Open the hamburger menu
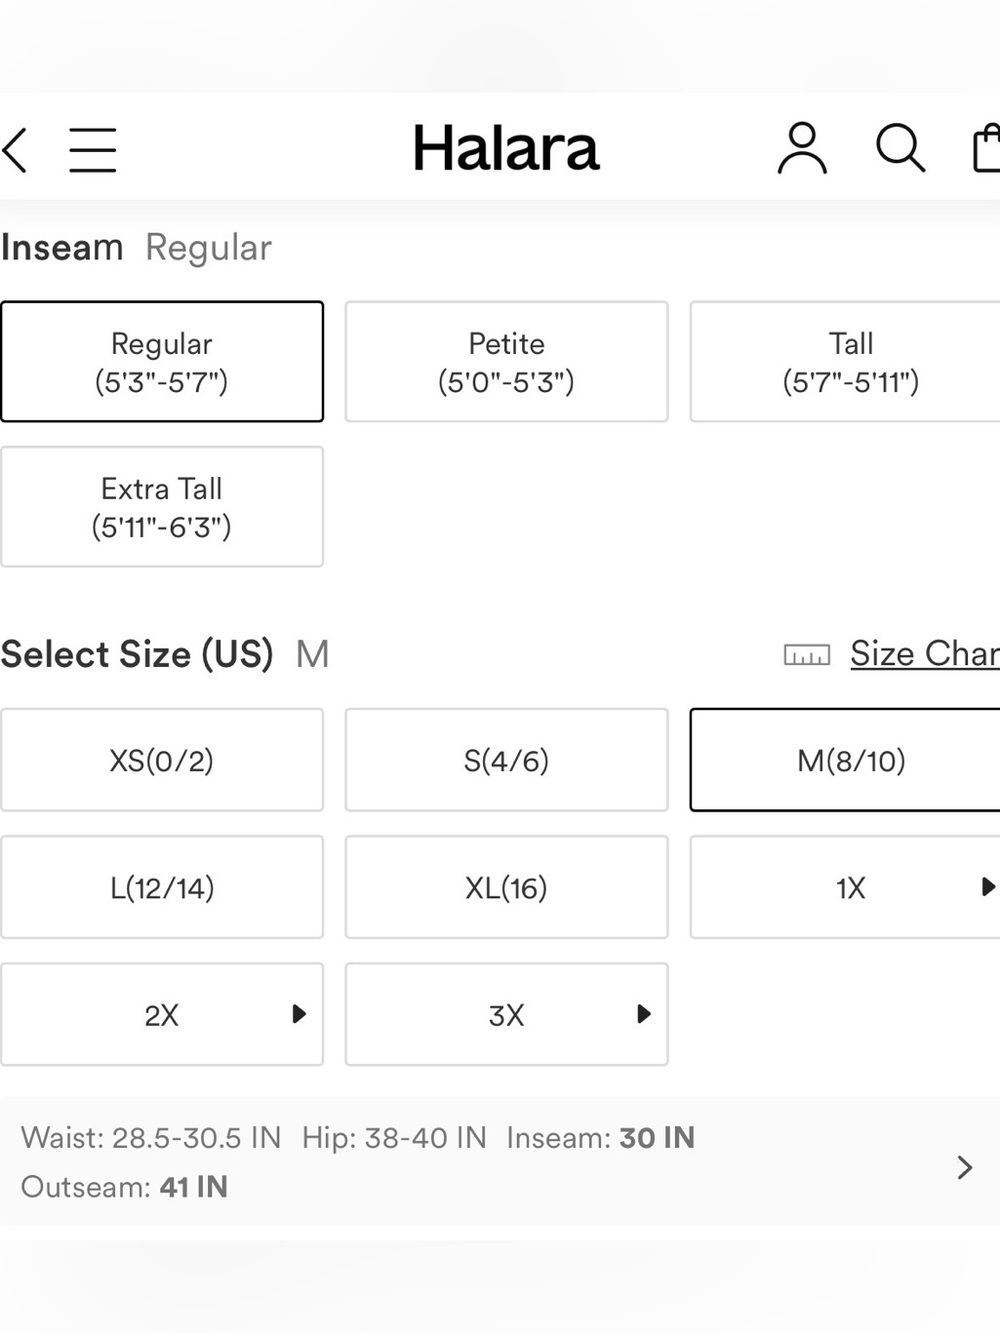1000x1333 pixels. [93, 150]
